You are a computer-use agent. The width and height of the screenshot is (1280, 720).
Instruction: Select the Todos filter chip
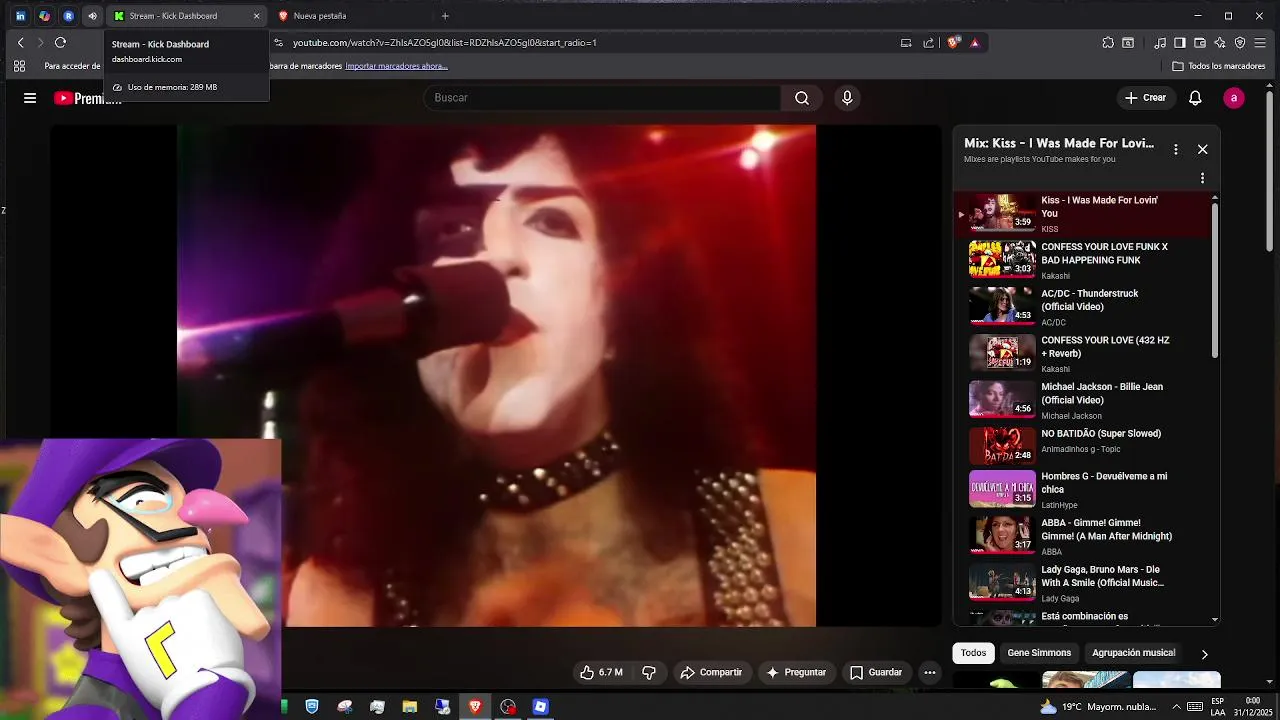tap(973, 653)
